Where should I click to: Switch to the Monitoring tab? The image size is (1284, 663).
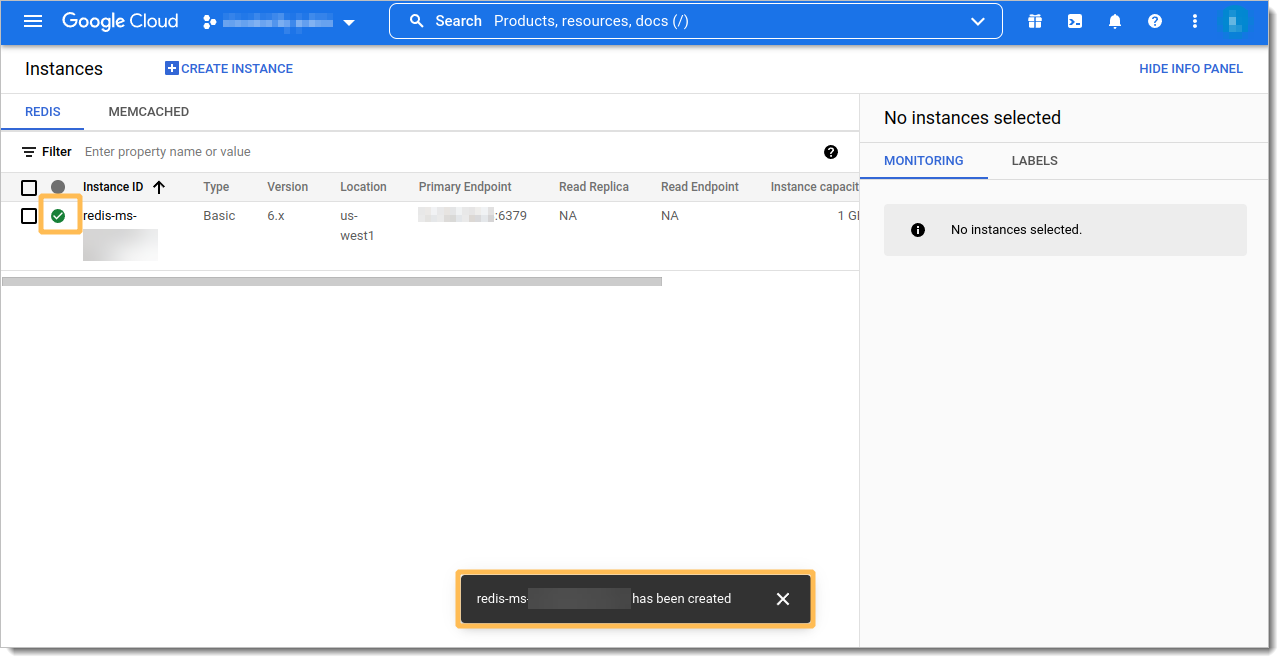(x=924, y=161)
